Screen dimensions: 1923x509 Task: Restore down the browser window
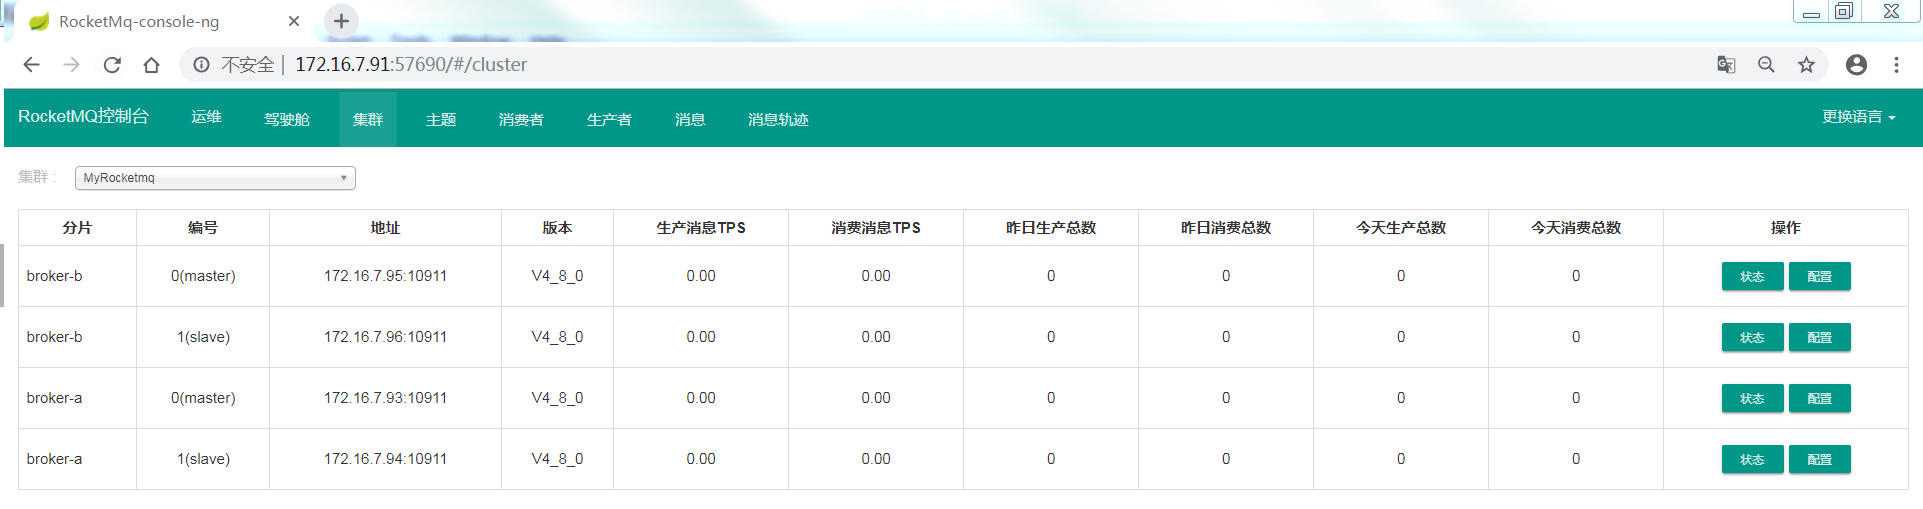click(x=1844, y=11)
